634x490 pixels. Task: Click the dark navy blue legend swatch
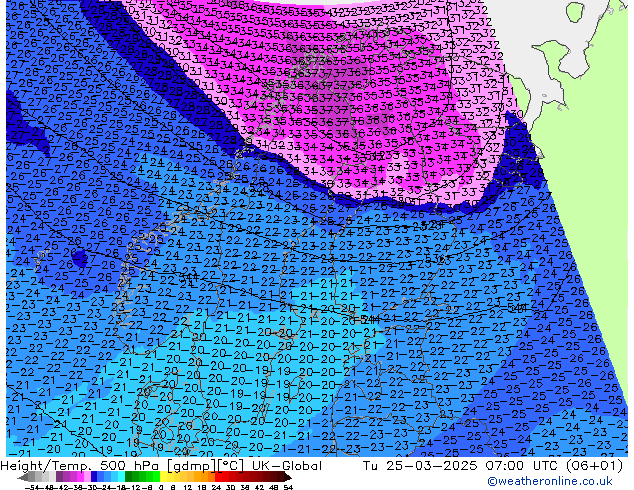94,477
